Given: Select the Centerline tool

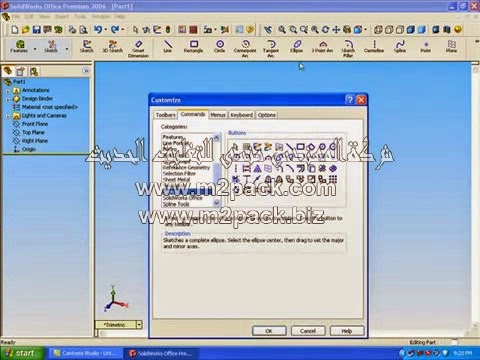Looking at the screenshot, I should click(x=374, y=46).
